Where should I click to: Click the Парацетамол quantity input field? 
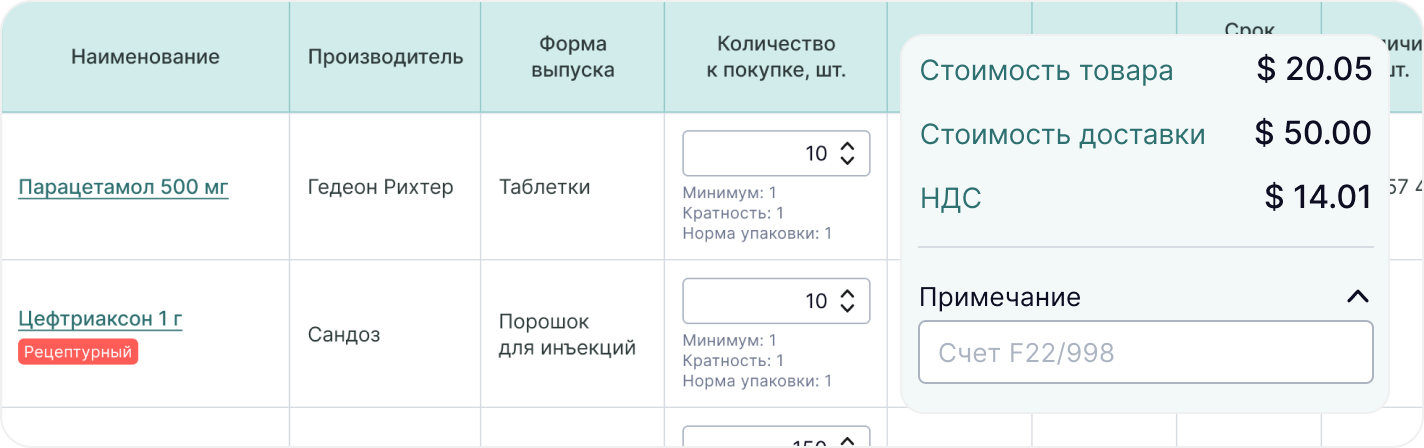pyautogui.click(x=776, y=154)
